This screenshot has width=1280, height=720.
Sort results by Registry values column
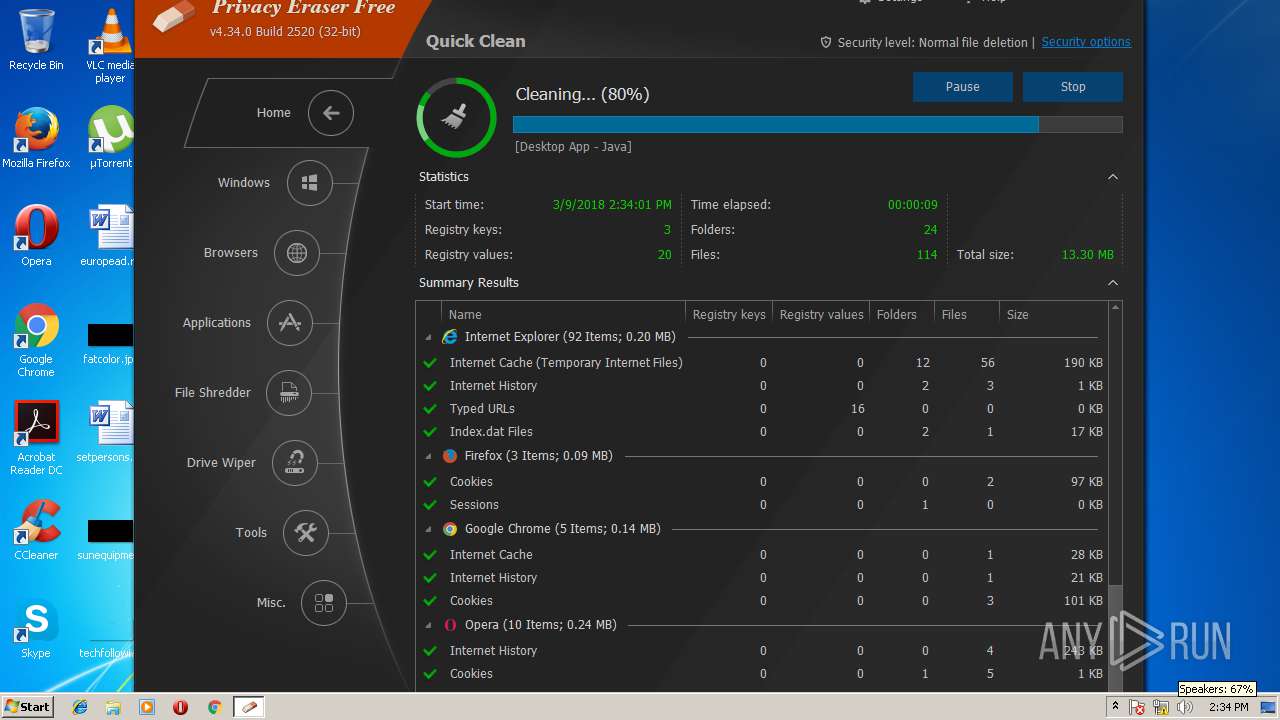click(x=821, y=314)
